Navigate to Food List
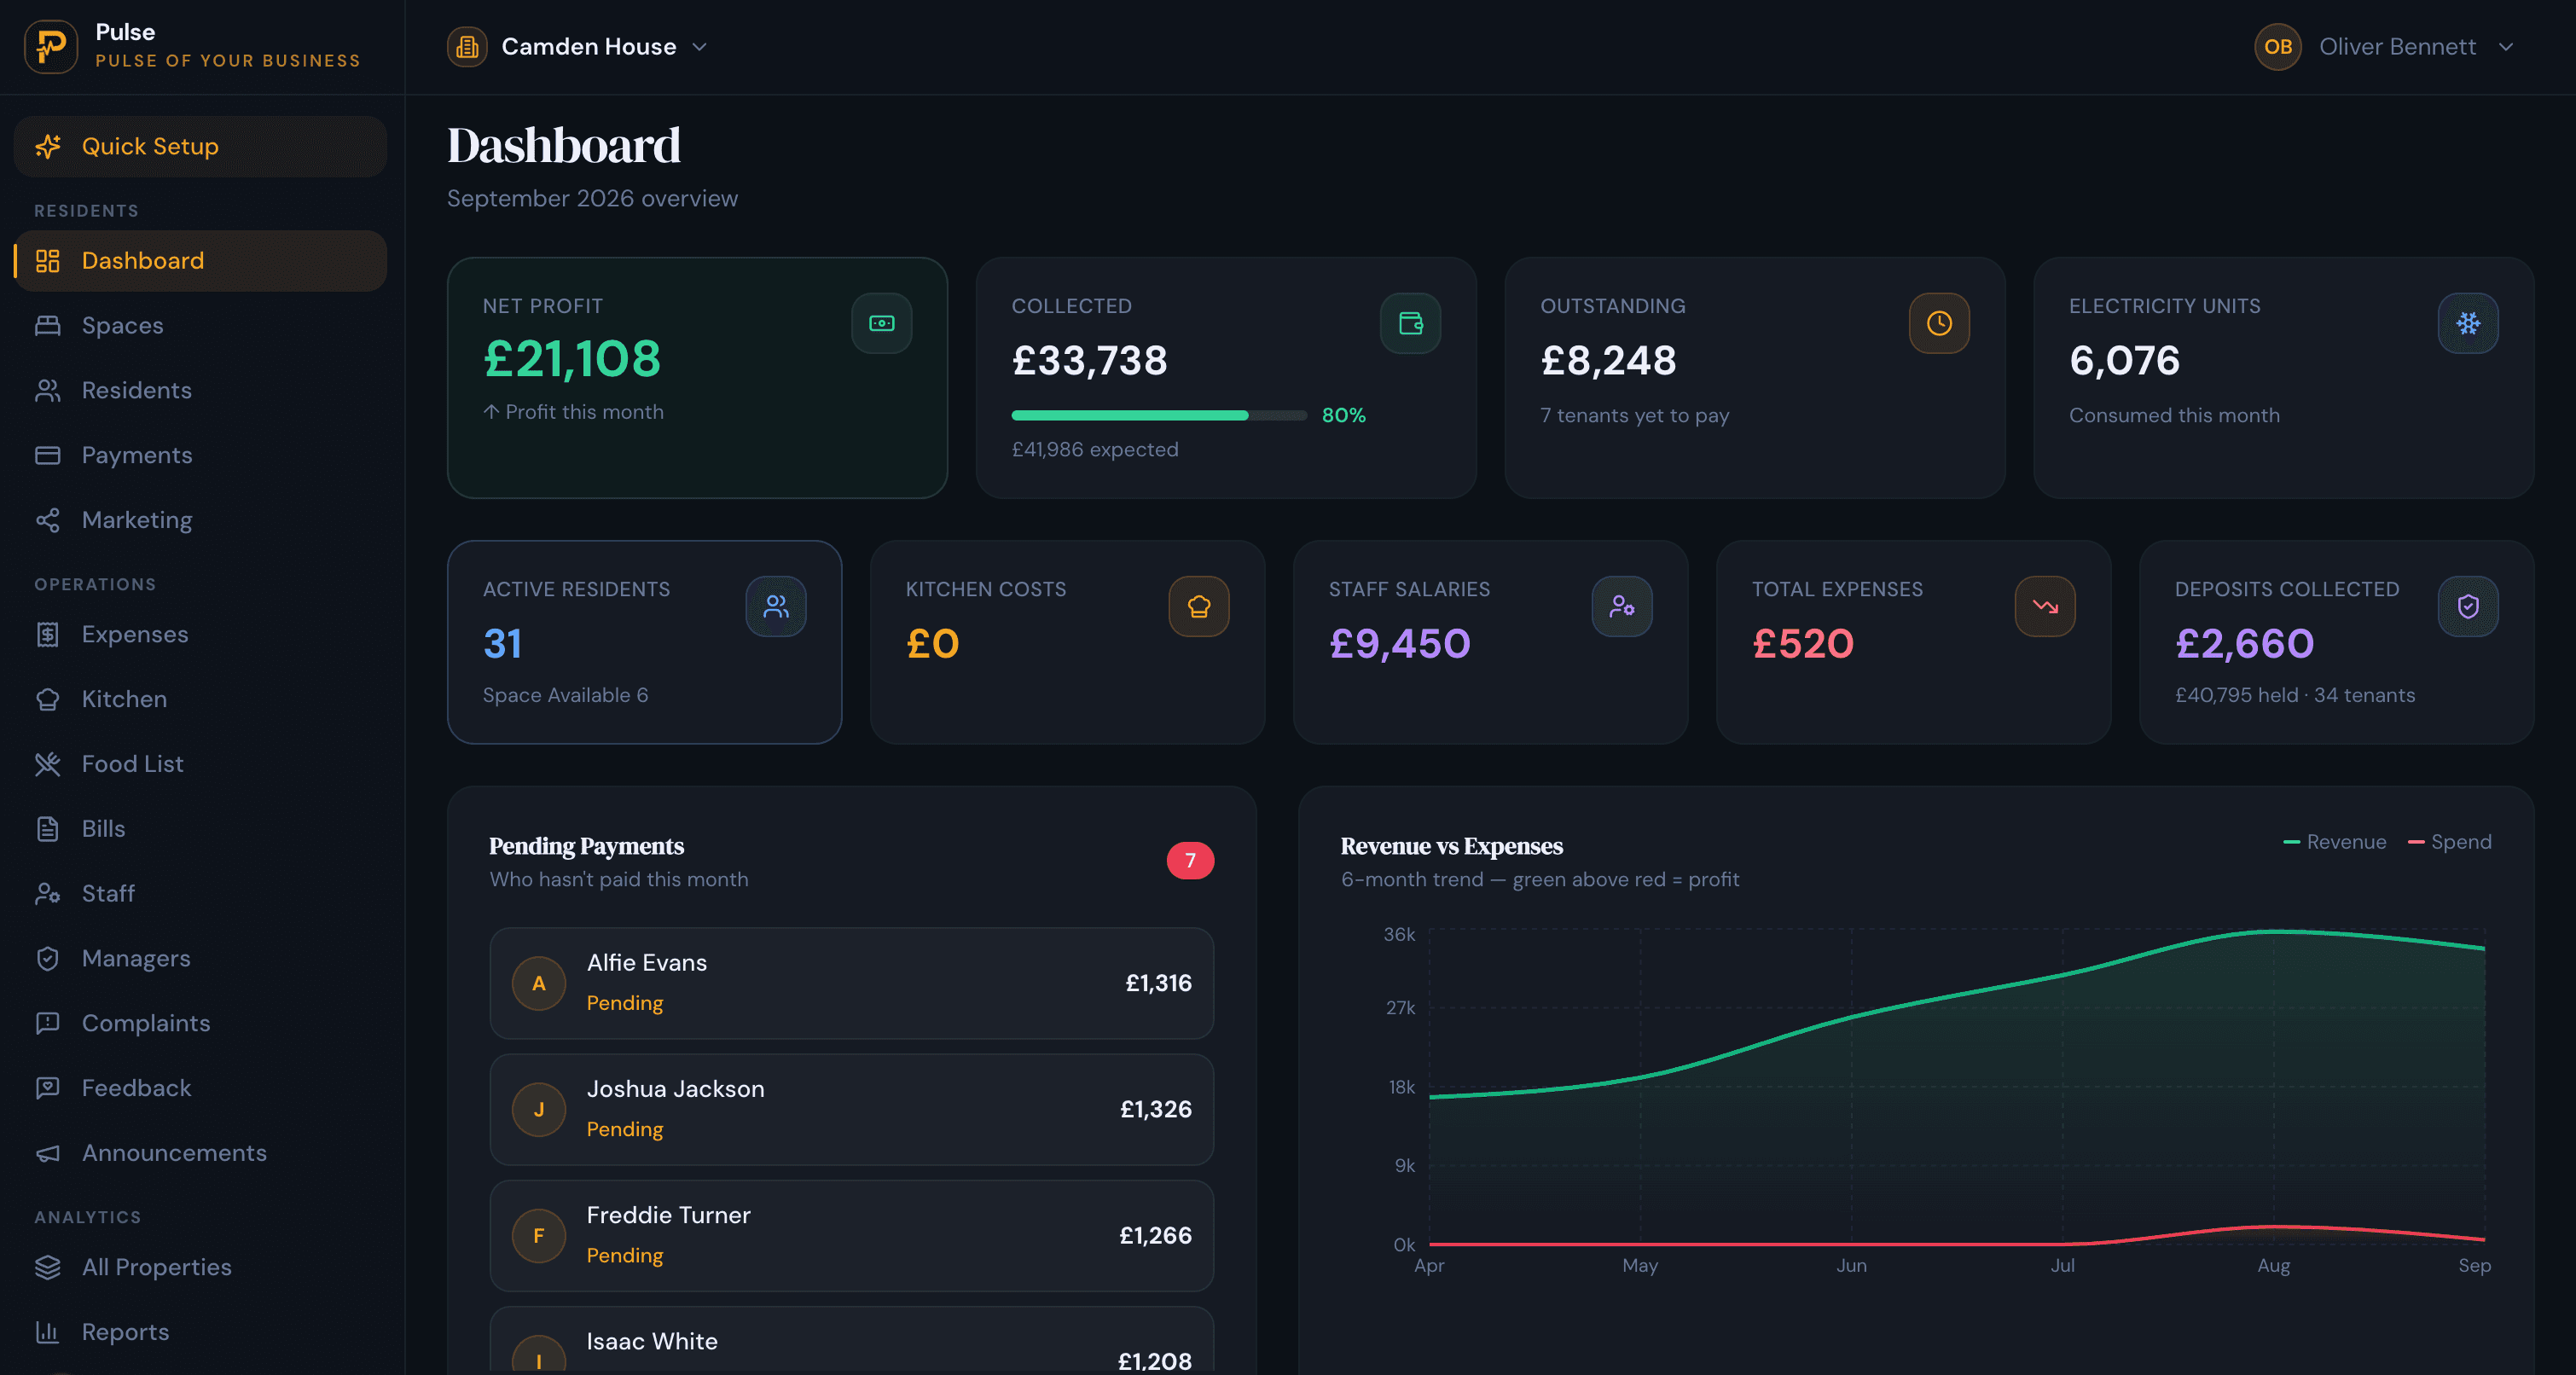This screenshot has width=2576, height=1375. tap(200, 764)
